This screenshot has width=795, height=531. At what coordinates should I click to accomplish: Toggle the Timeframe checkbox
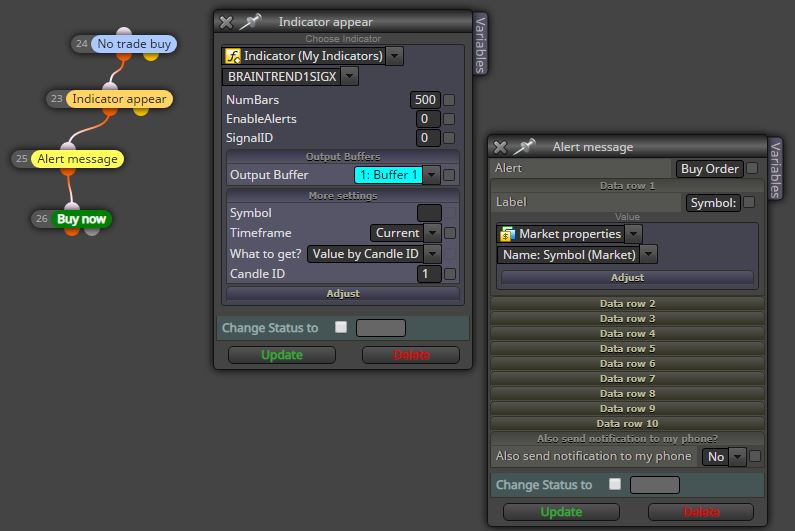[x=450, y=233]
